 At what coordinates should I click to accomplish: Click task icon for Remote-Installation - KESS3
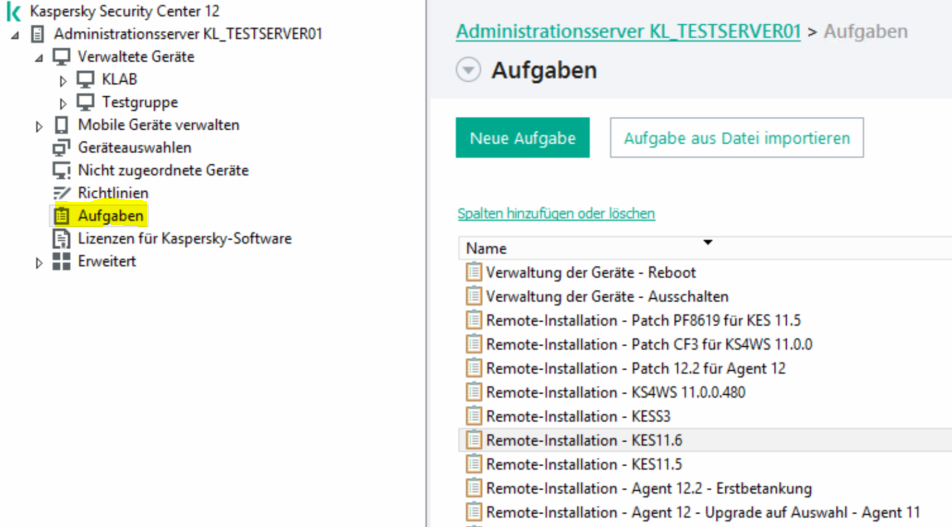coord(474,416)
